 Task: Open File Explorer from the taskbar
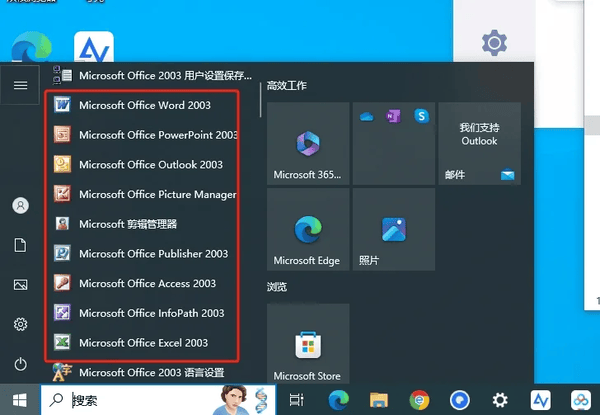pyautogui.click(x=379, y=400)
